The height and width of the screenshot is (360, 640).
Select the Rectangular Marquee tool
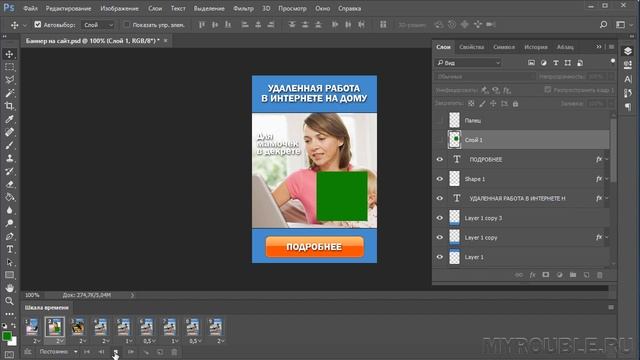point(9,67)
